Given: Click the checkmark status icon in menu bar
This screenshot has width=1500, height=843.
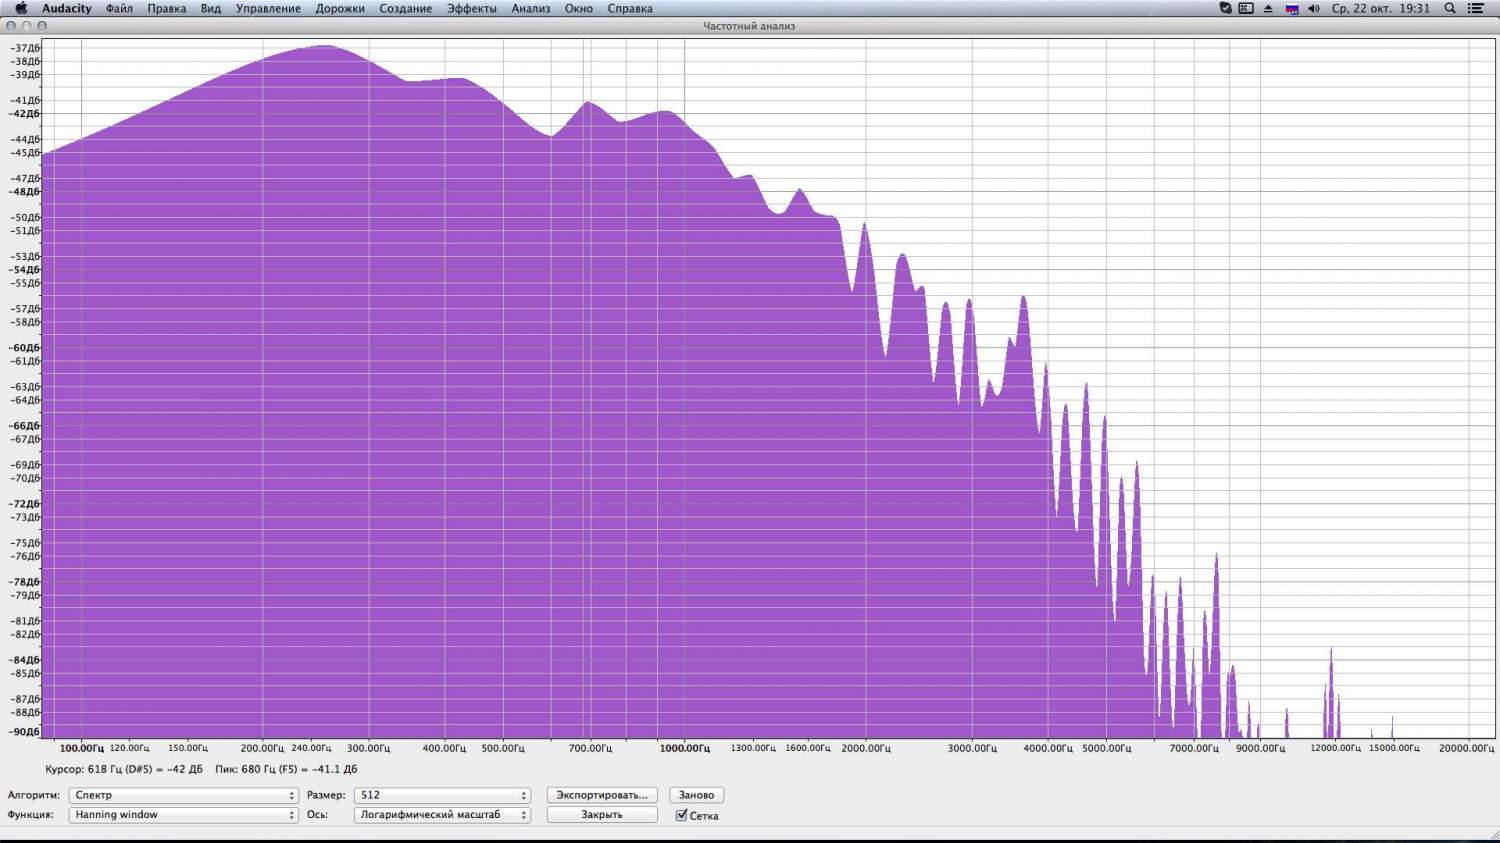Looking at the screenshot, I should [x=1225, y=8].
